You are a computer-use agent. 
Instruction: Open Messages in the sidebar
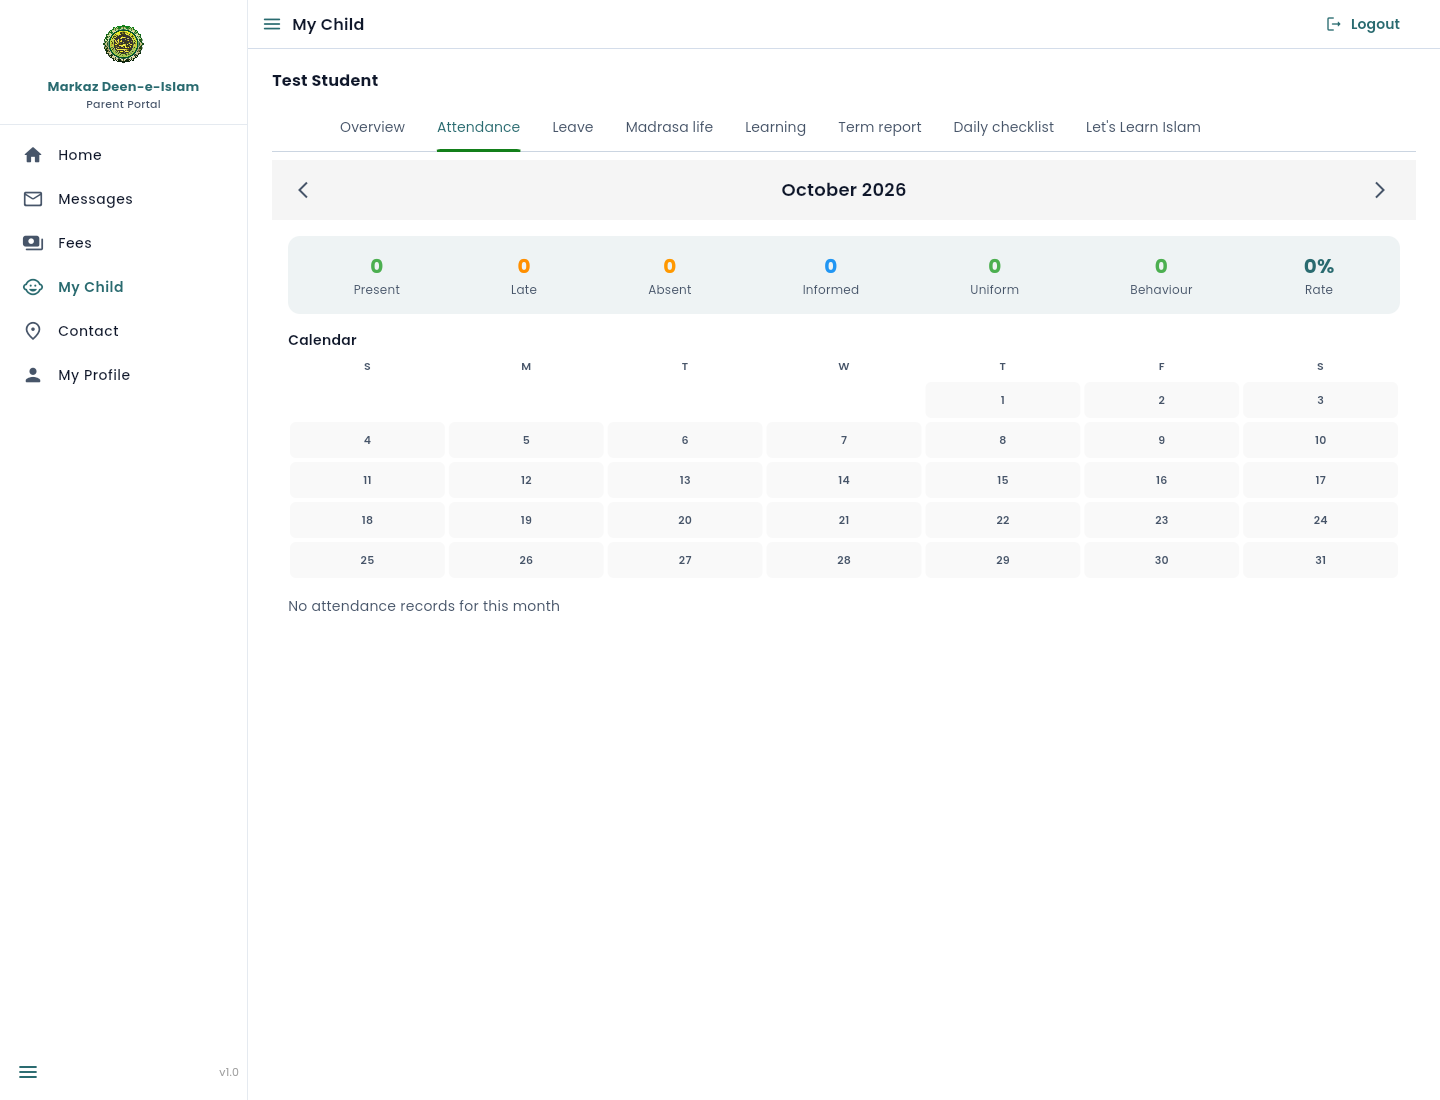124,199
